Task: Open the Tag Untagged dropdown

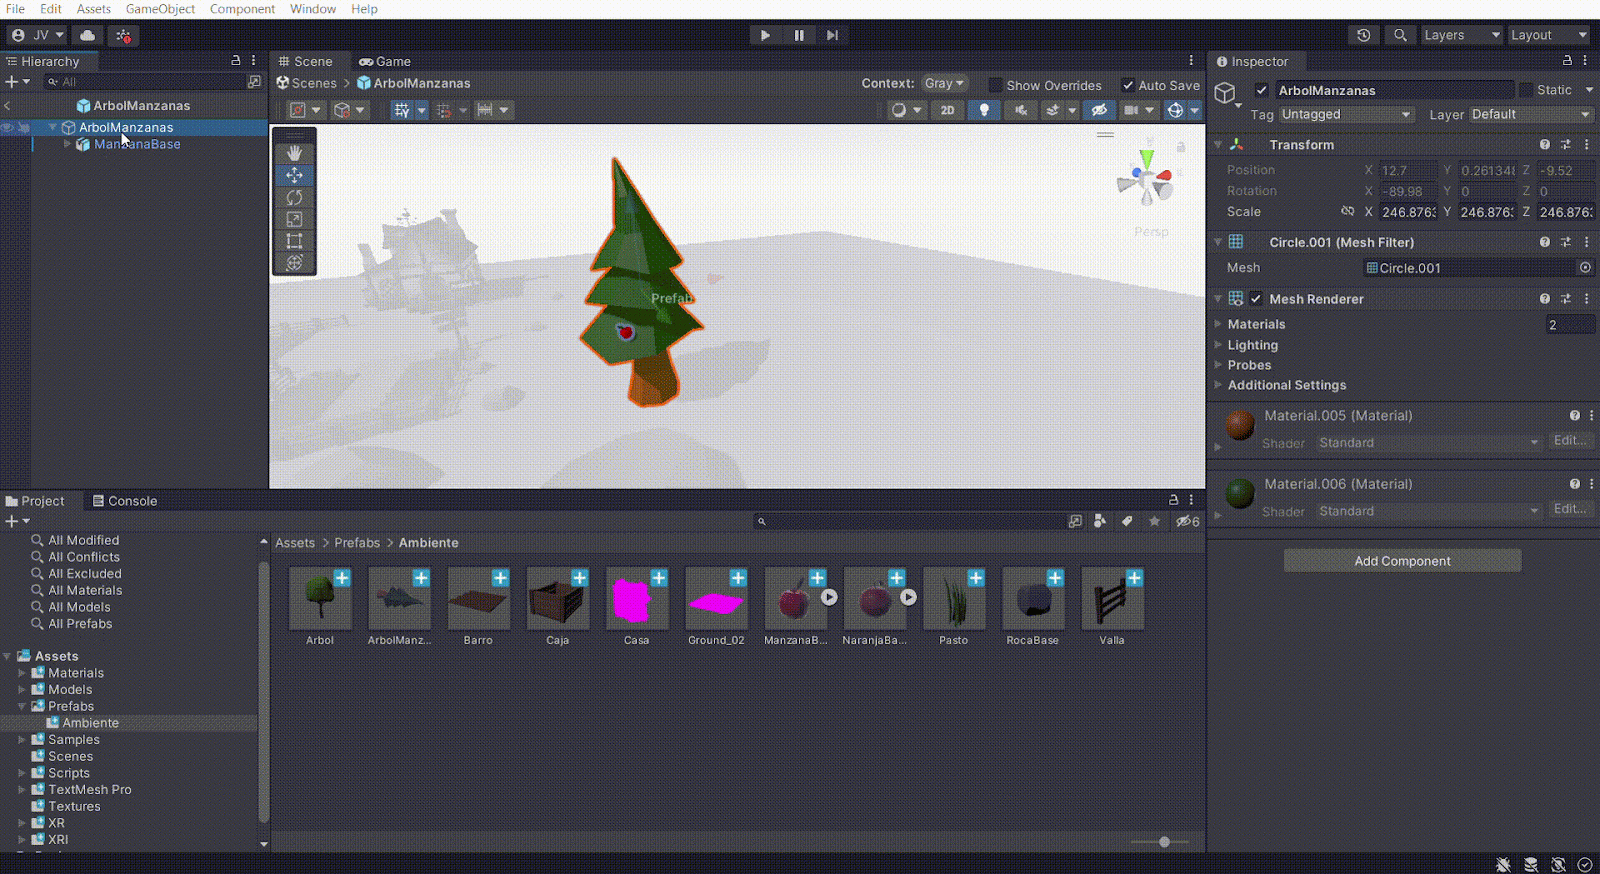Action: point(1346,115)
